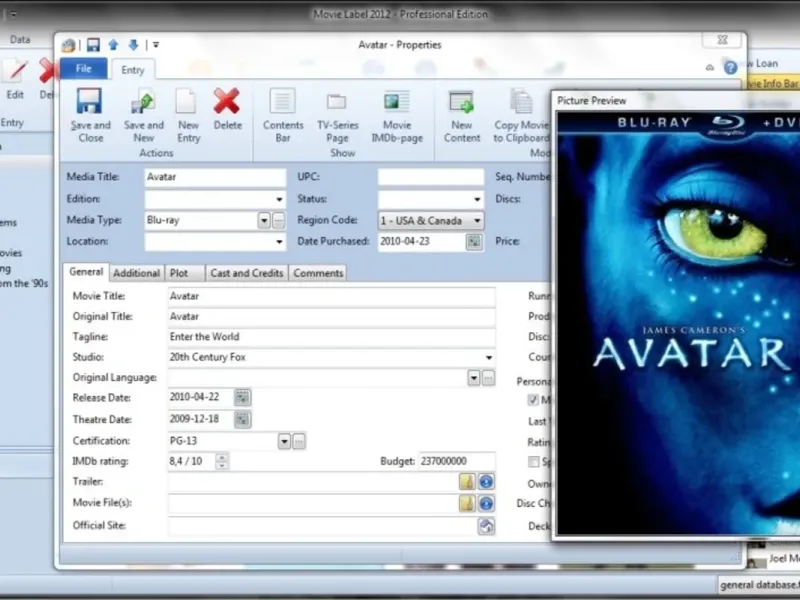Click the Certification ellipsis button
The height and width of the screenshot is (600, 800).
pos(299,441)
